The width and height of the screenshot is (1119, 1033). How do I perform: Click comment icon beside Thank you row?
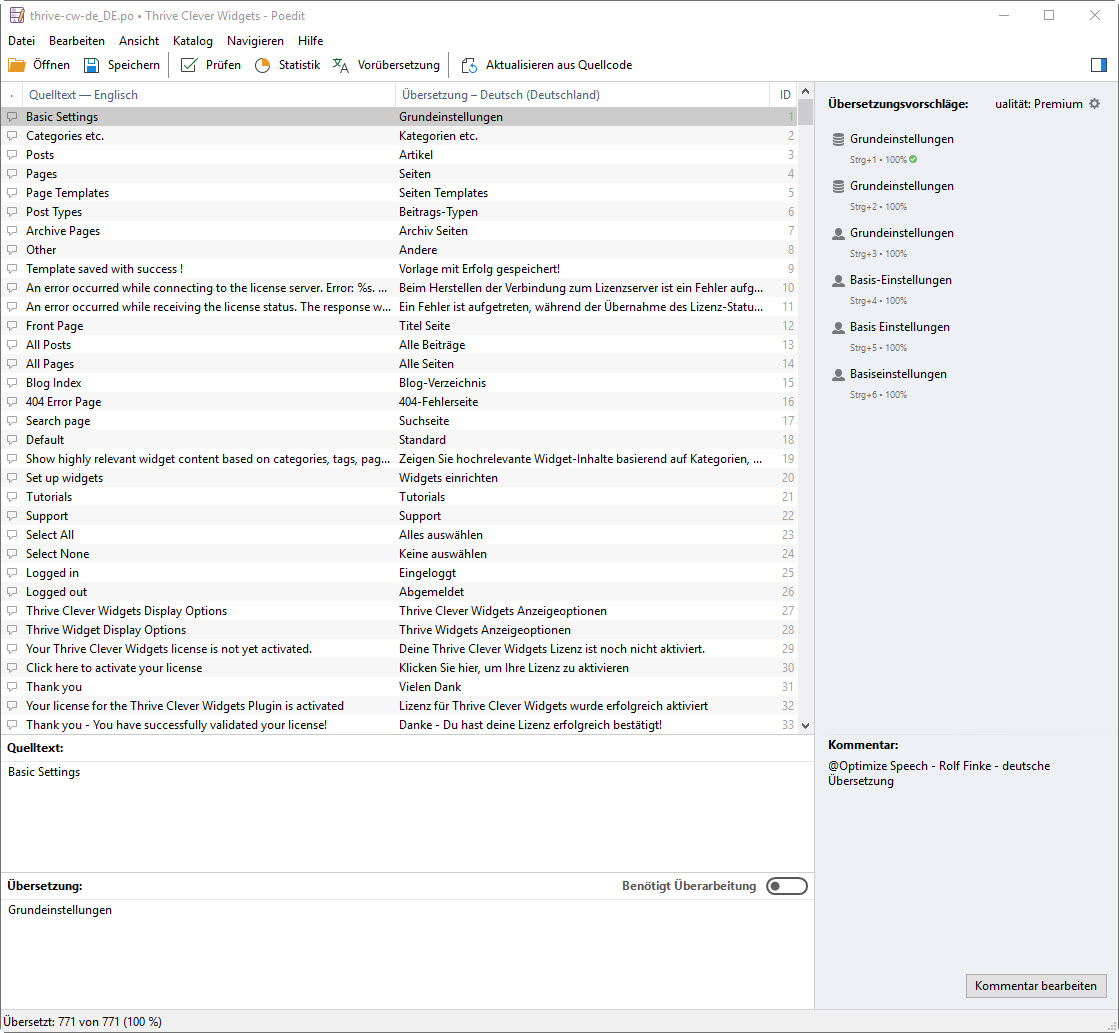pyautogui.click(x=12, y=686)
